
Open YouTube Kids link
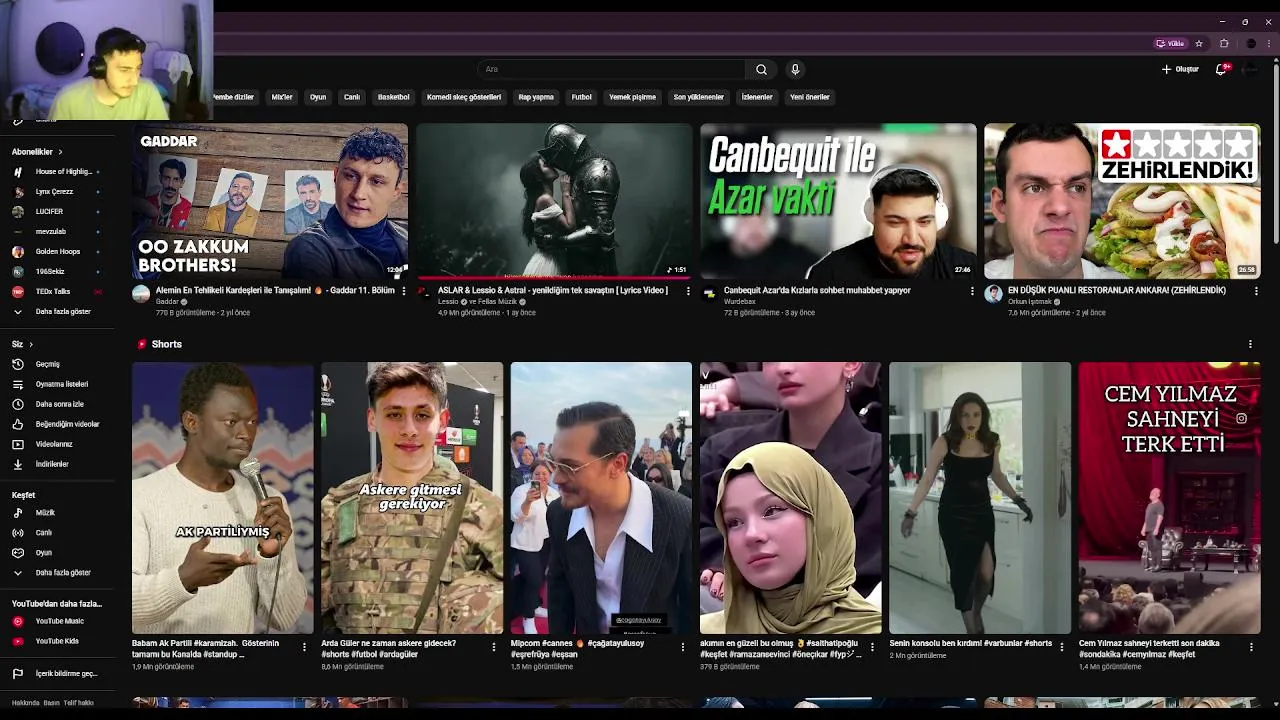click(57, 641)
